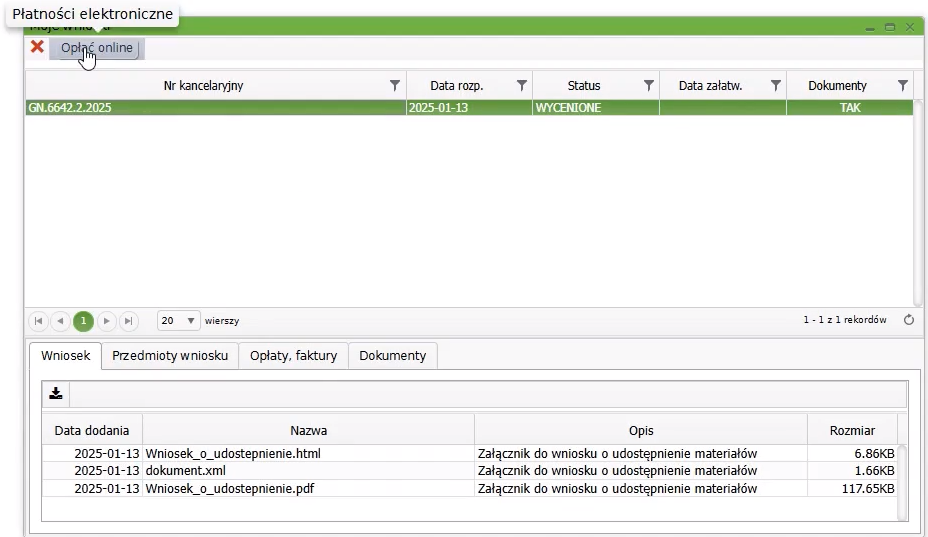The image size is (928, 537).
Task: Click the red X cancel icon
Action: (x=37, y=47)
